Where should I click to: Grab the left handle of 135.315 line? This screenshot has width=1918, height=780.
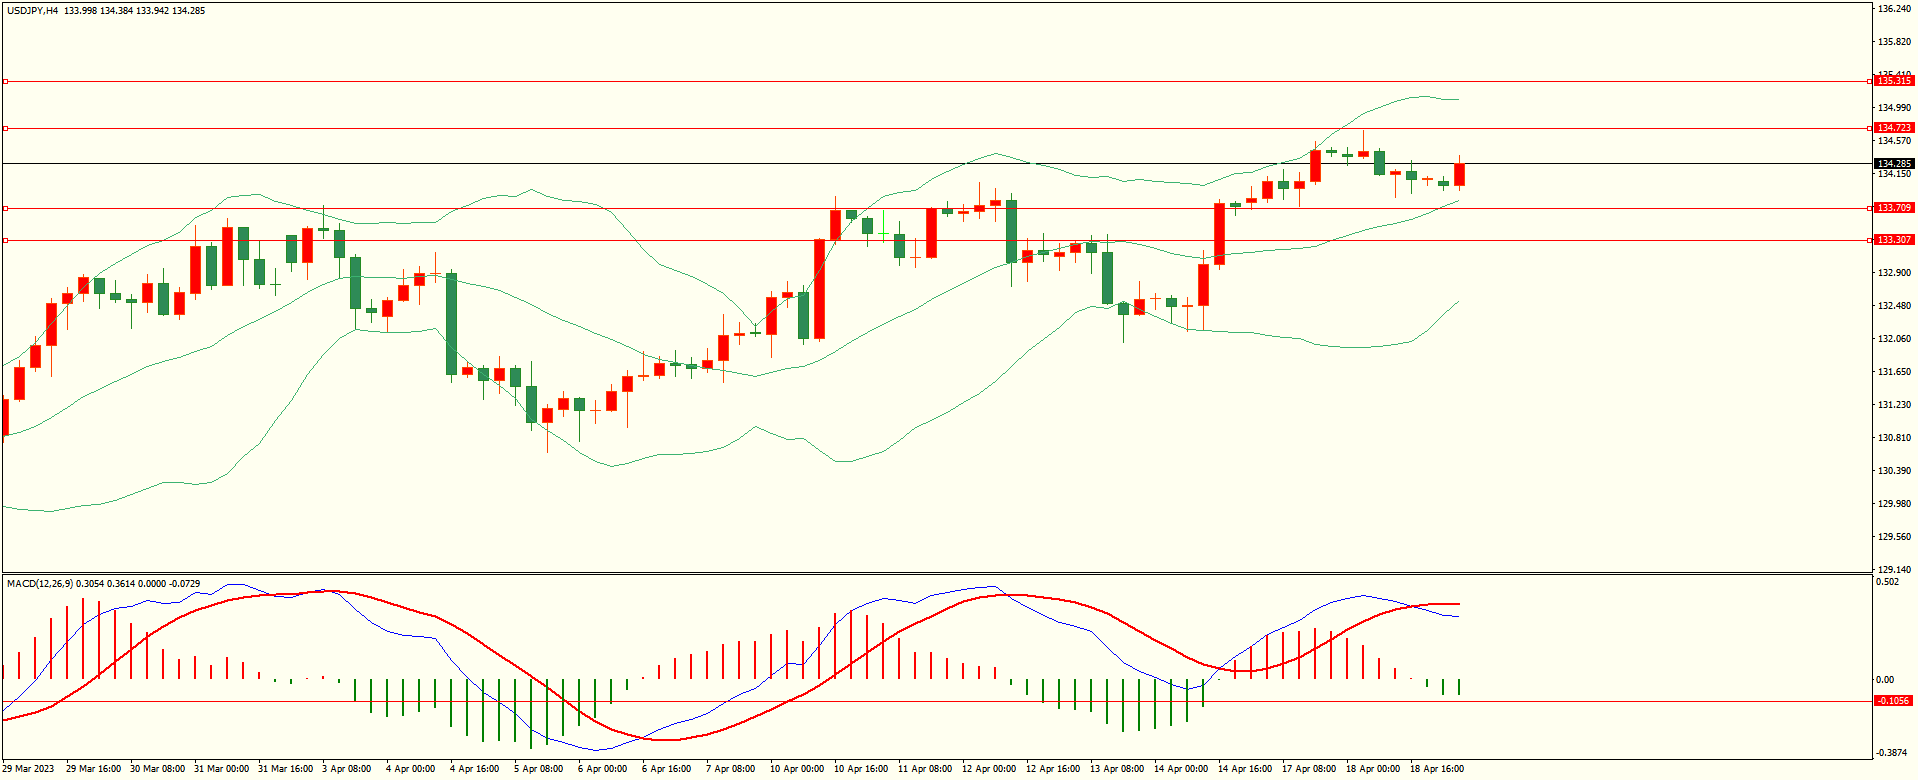(5, 81)
